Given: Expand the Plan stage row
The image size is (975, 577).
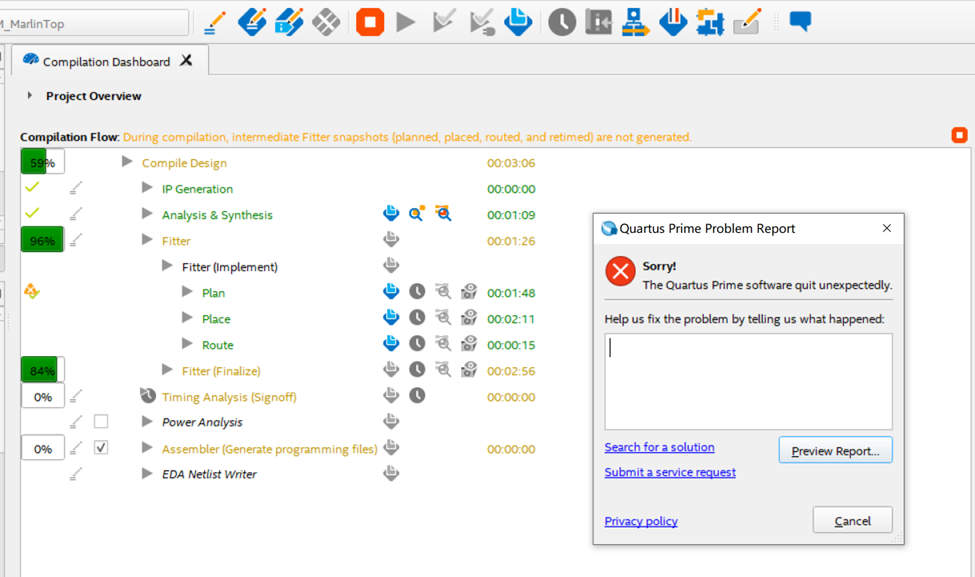Looking at the screenshot, I should coord(187,292).
